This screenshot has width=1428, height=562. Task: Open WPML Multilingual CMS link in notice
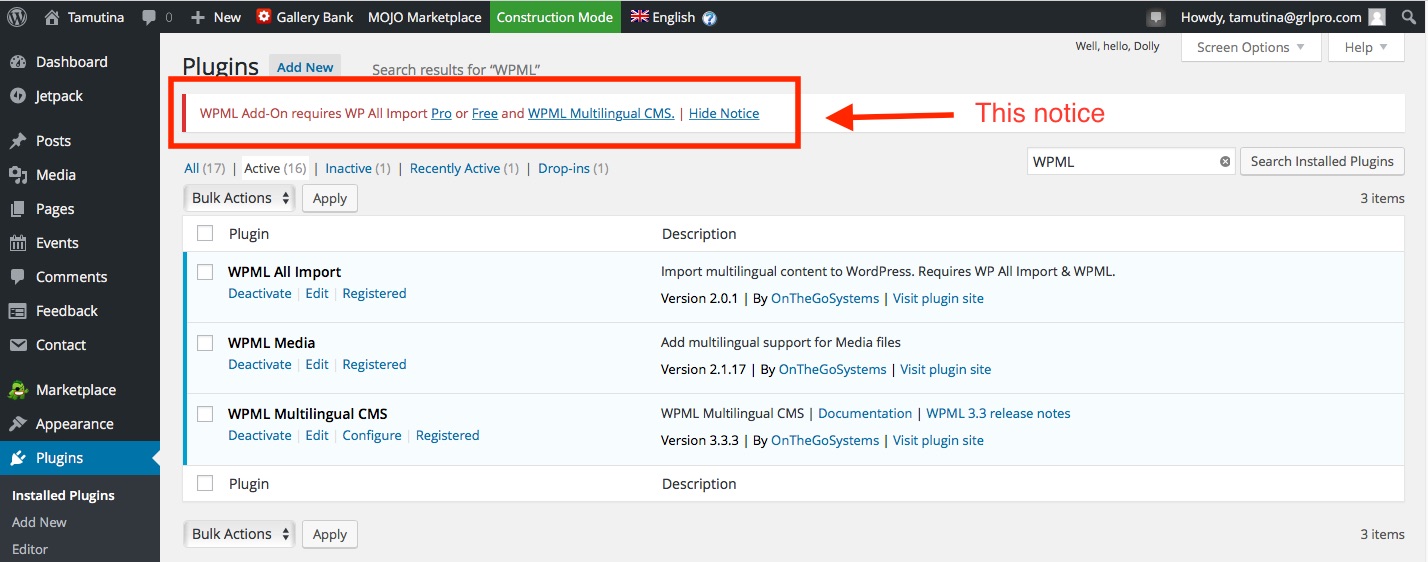601,113
